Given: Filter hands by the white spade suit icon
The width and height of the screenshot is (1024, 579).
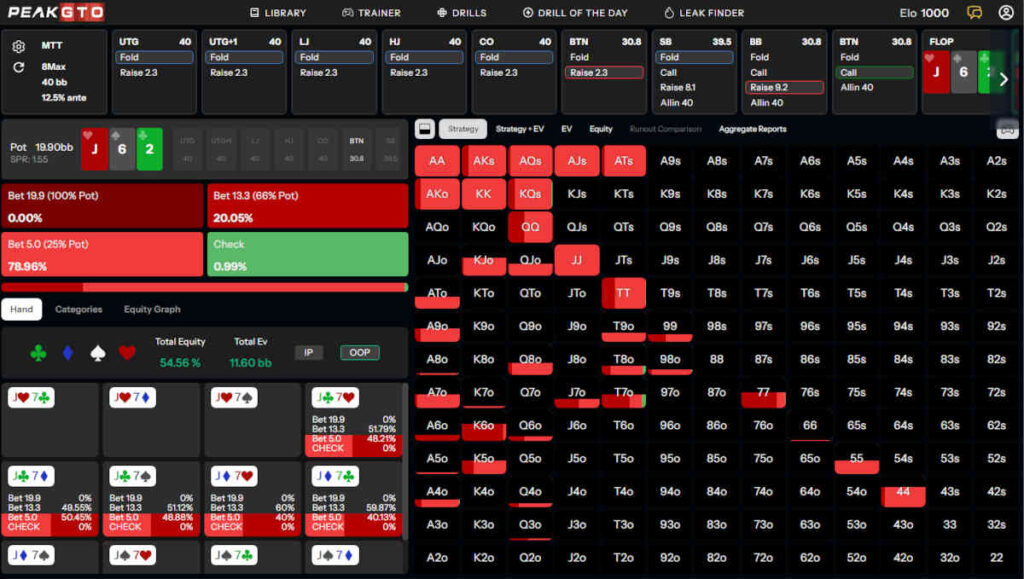Looking at the screenshot, I should click(97, 352).
